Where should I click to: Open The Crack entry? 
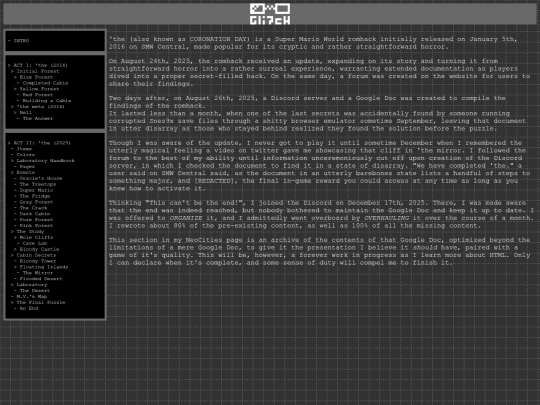tap(33, 208)
